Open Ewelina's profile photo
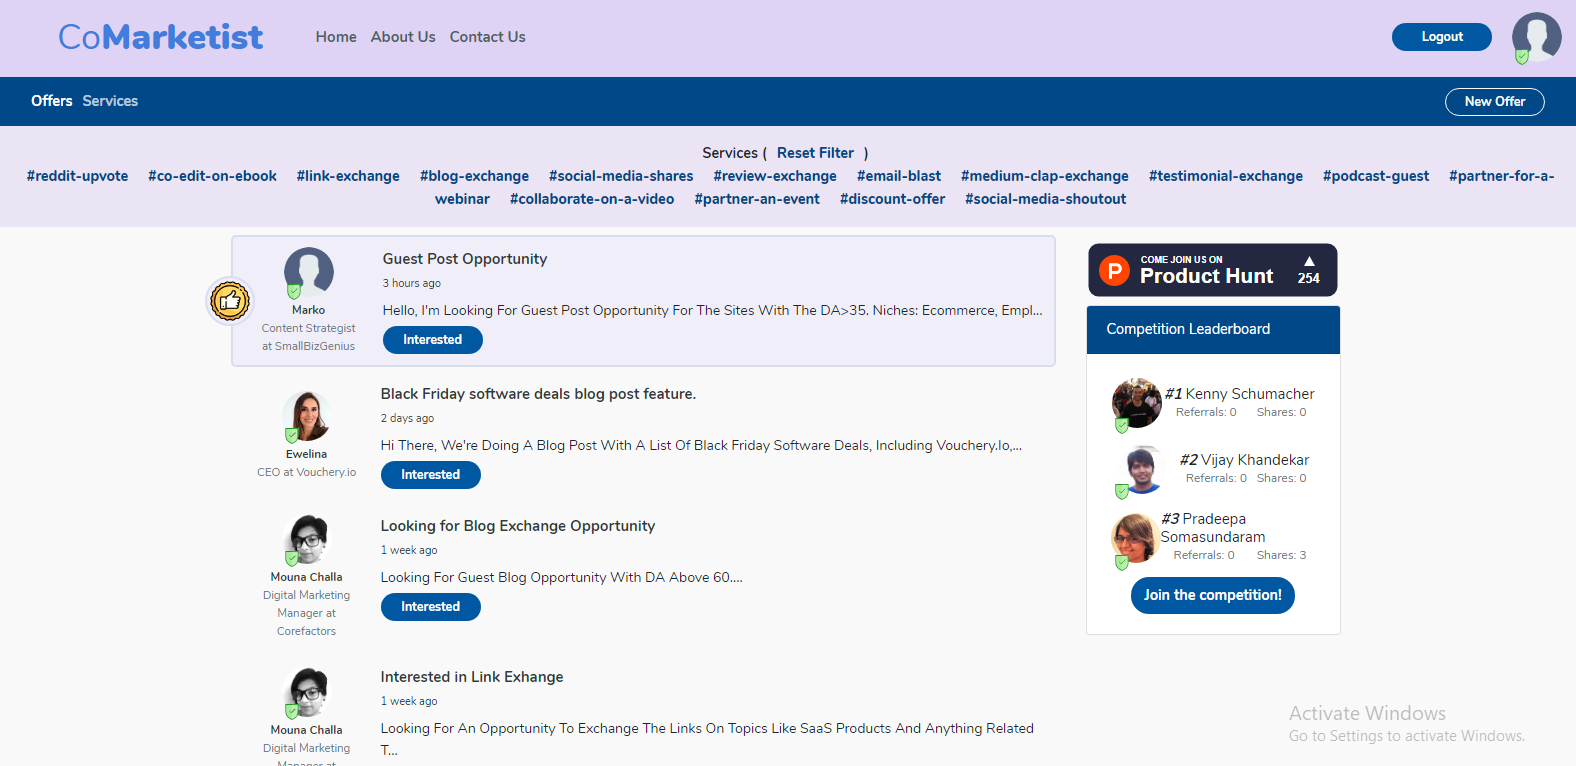This screenshot has height=766, width=1576. pyautogui.click(x=306, y=416)
